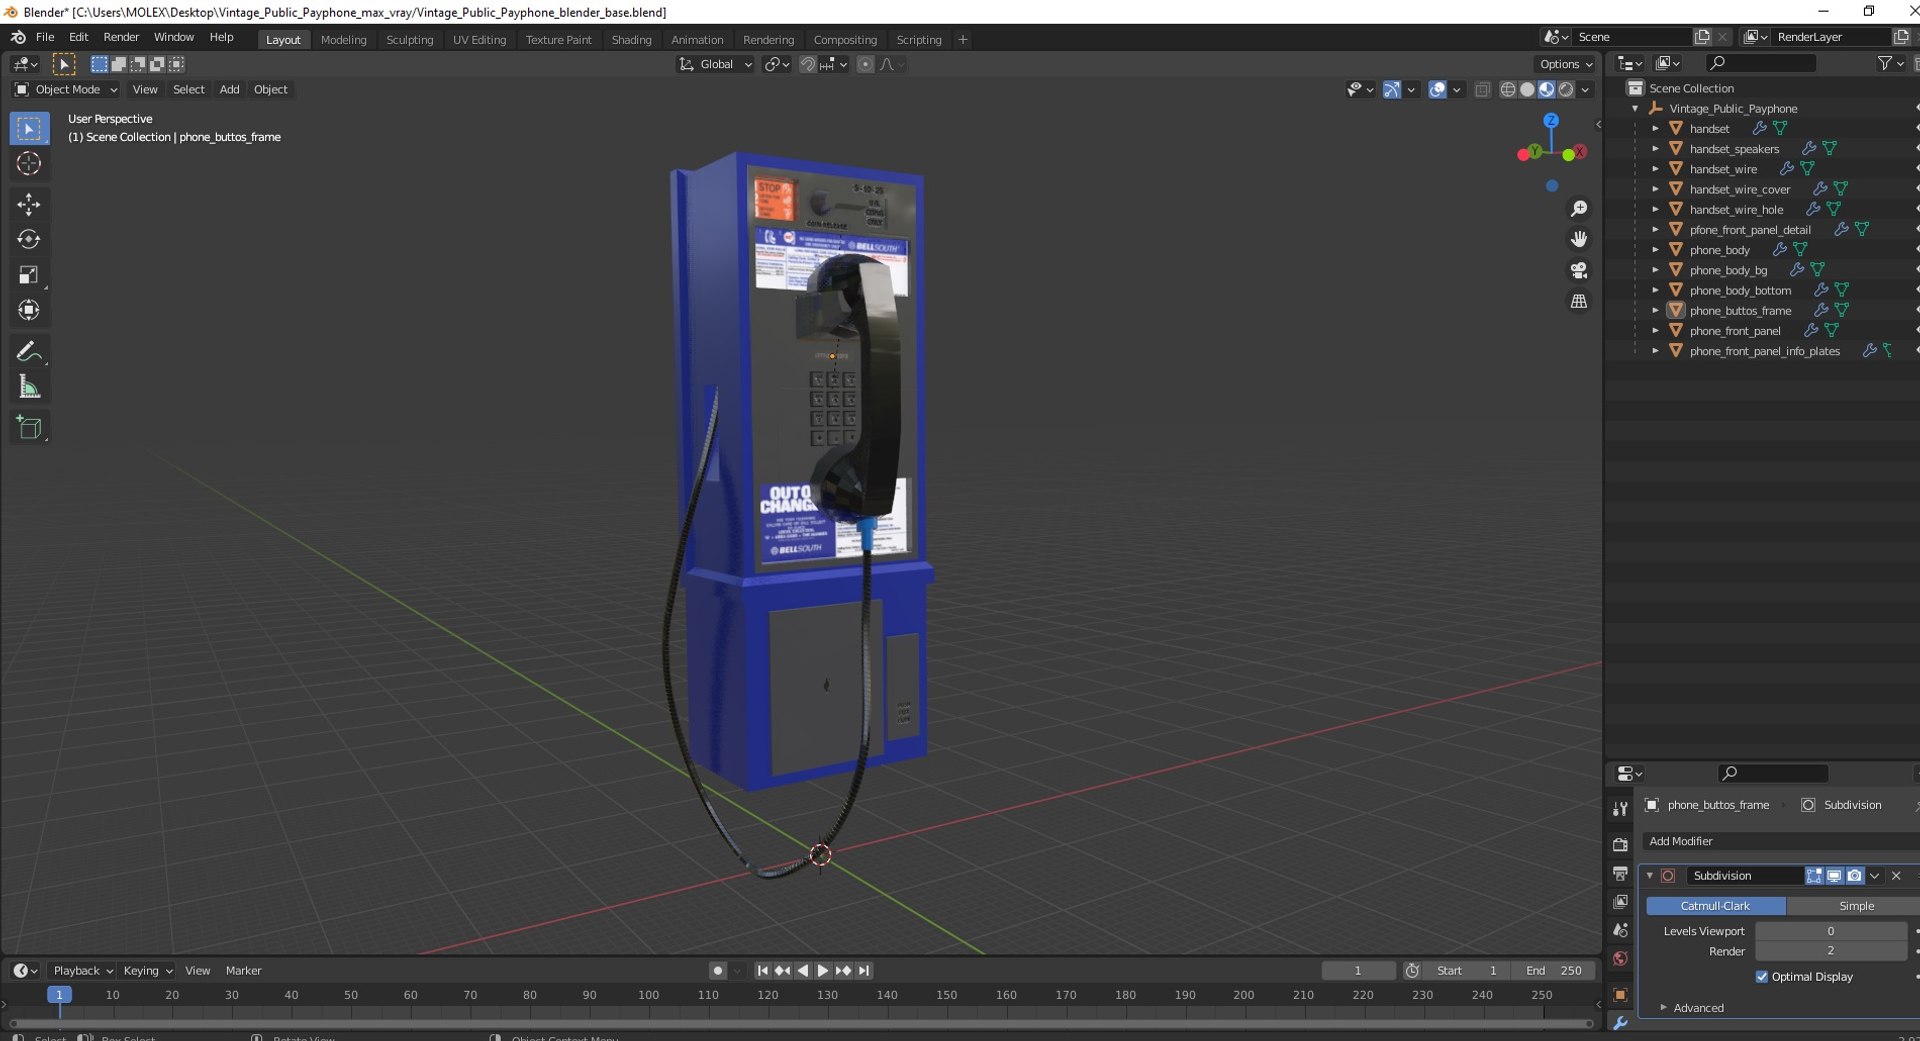Select the Measure tool
1920x1041 pixels.
click(29, 387)
